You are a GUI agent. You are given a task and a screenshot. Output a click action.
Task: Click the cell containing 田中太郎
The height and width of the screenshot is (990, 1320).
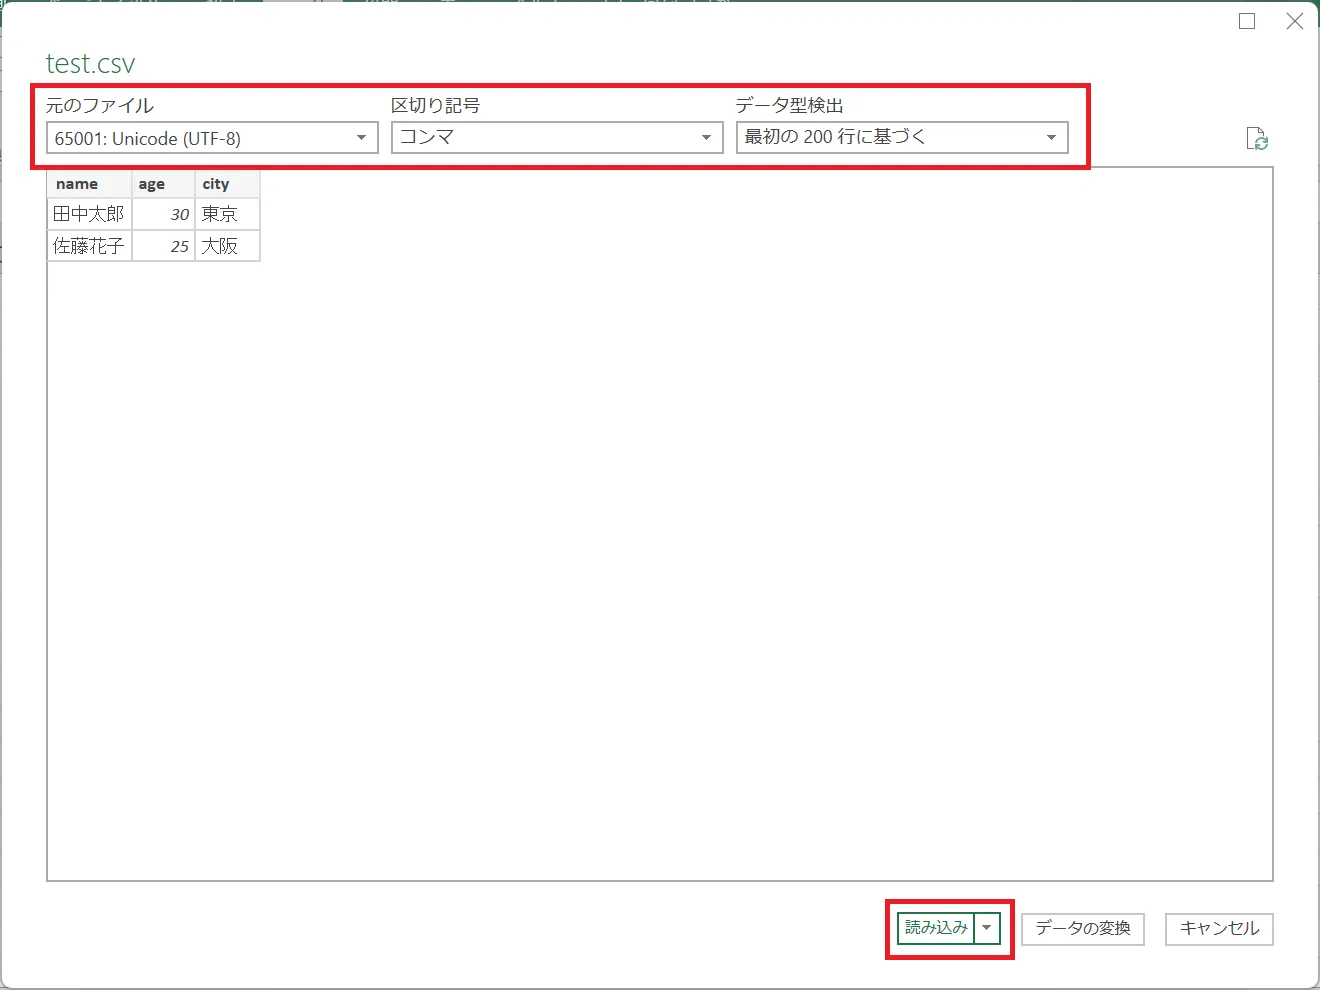click(89, 214)
